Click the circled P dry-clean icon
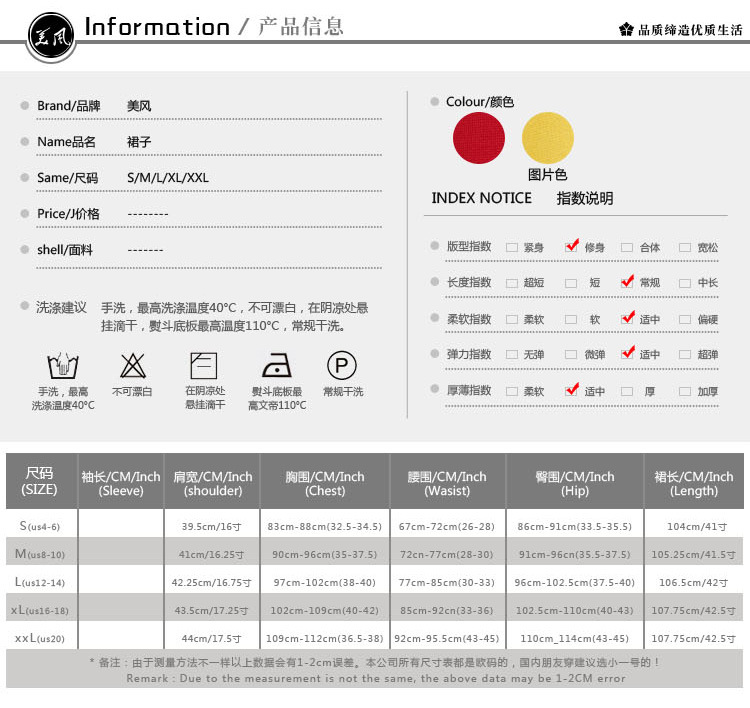Image resolution: width=750 pixels, height=708 pixels. (x=342, y=365)
